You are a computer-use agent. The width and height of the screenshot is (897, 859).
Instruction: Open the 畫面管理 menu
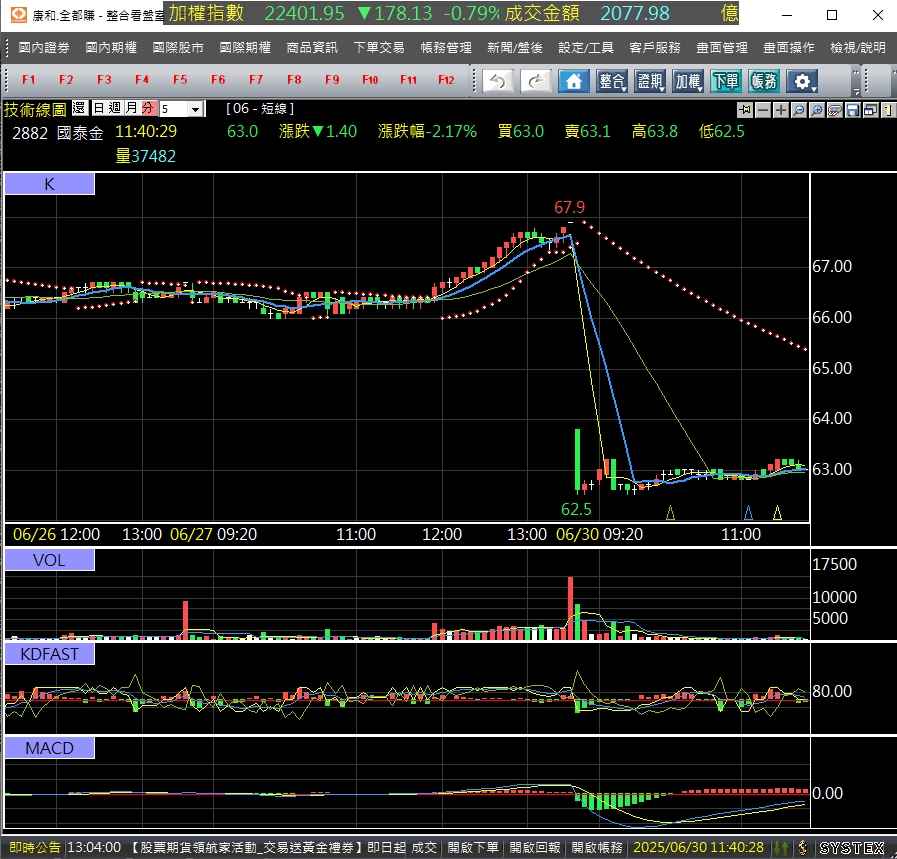(722, 48)
